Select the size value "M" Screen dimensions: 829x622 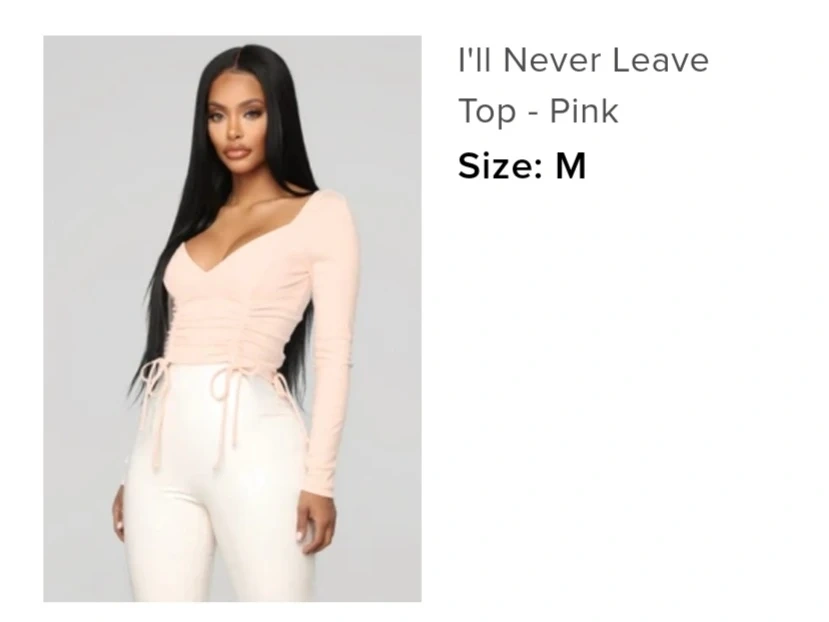pos(570,166)
